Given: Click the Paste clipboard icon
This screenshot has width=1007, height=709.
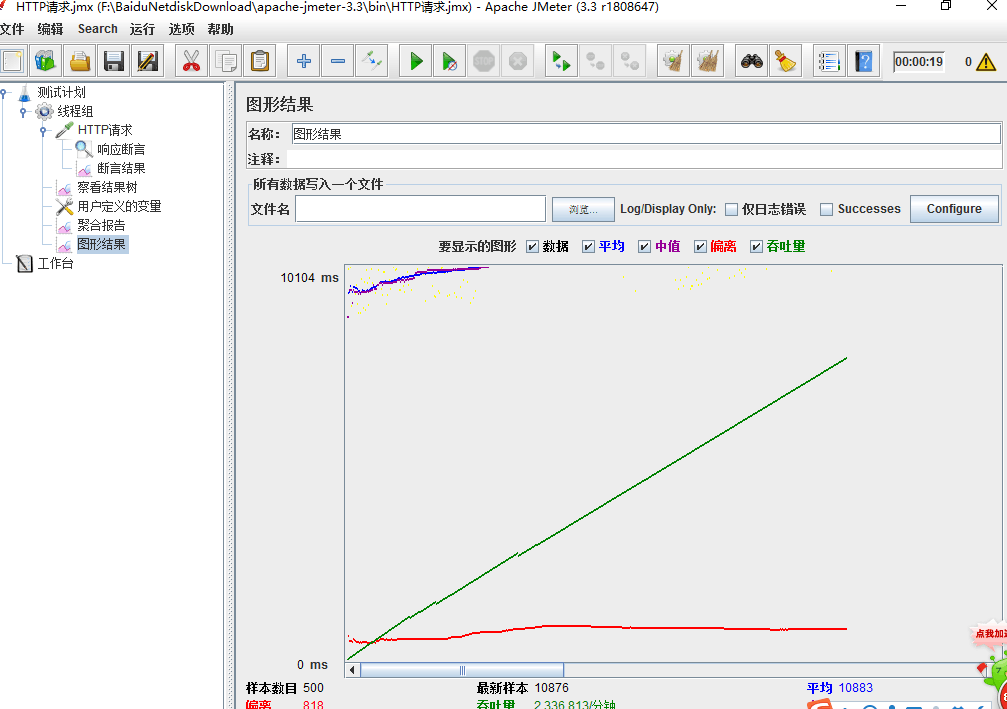Looking at the screenshot, I should [x=259, y=62].
